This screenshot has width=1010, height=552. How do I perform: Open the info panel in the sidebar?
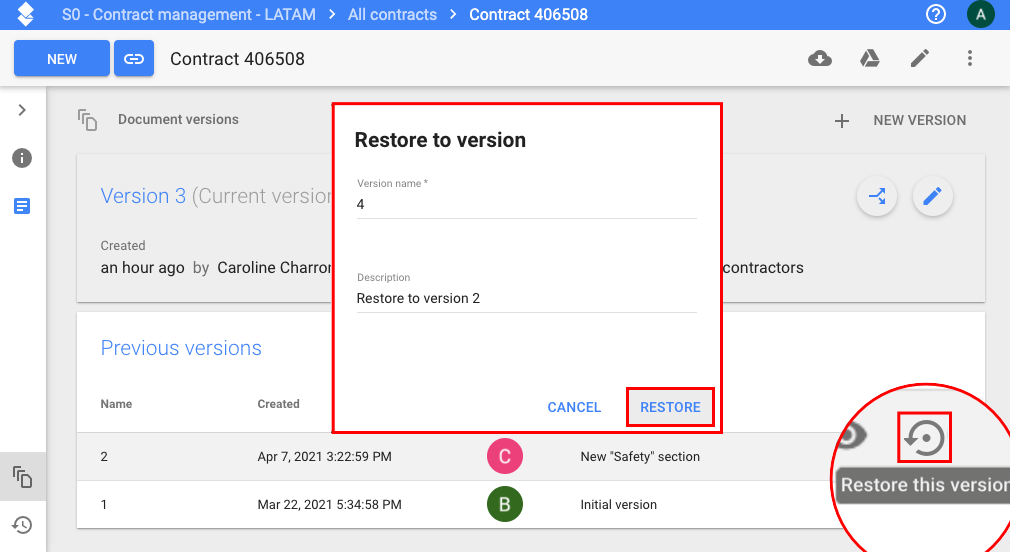(22, 158)
